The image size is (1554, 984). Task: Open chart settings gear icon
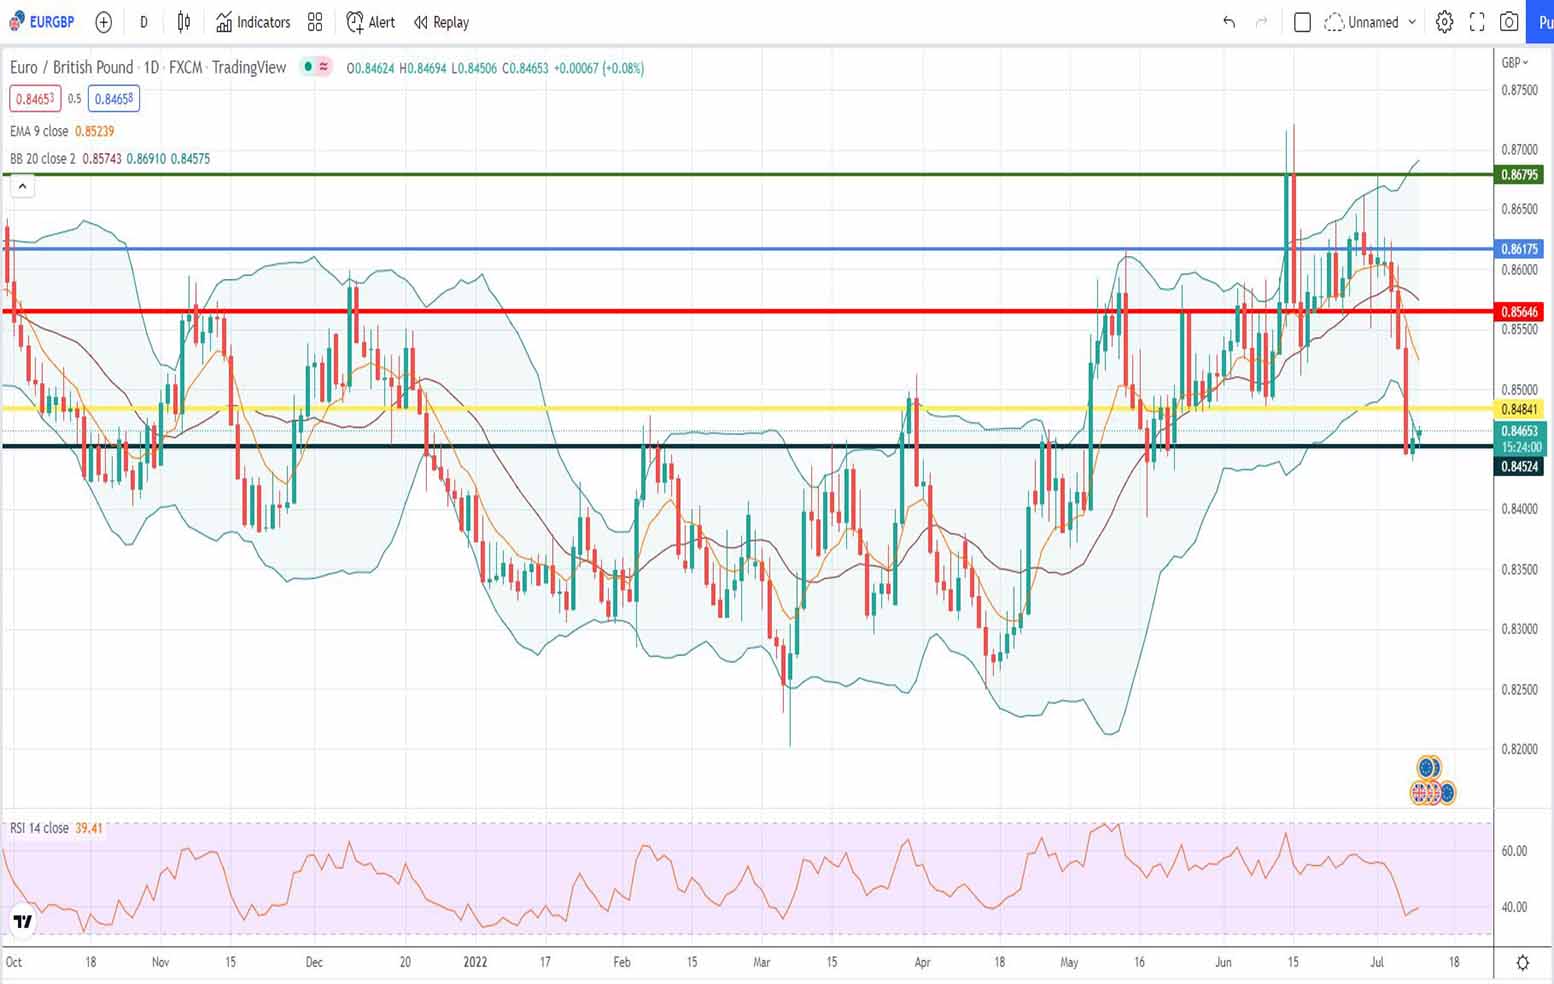click(x=1444, y=22)
